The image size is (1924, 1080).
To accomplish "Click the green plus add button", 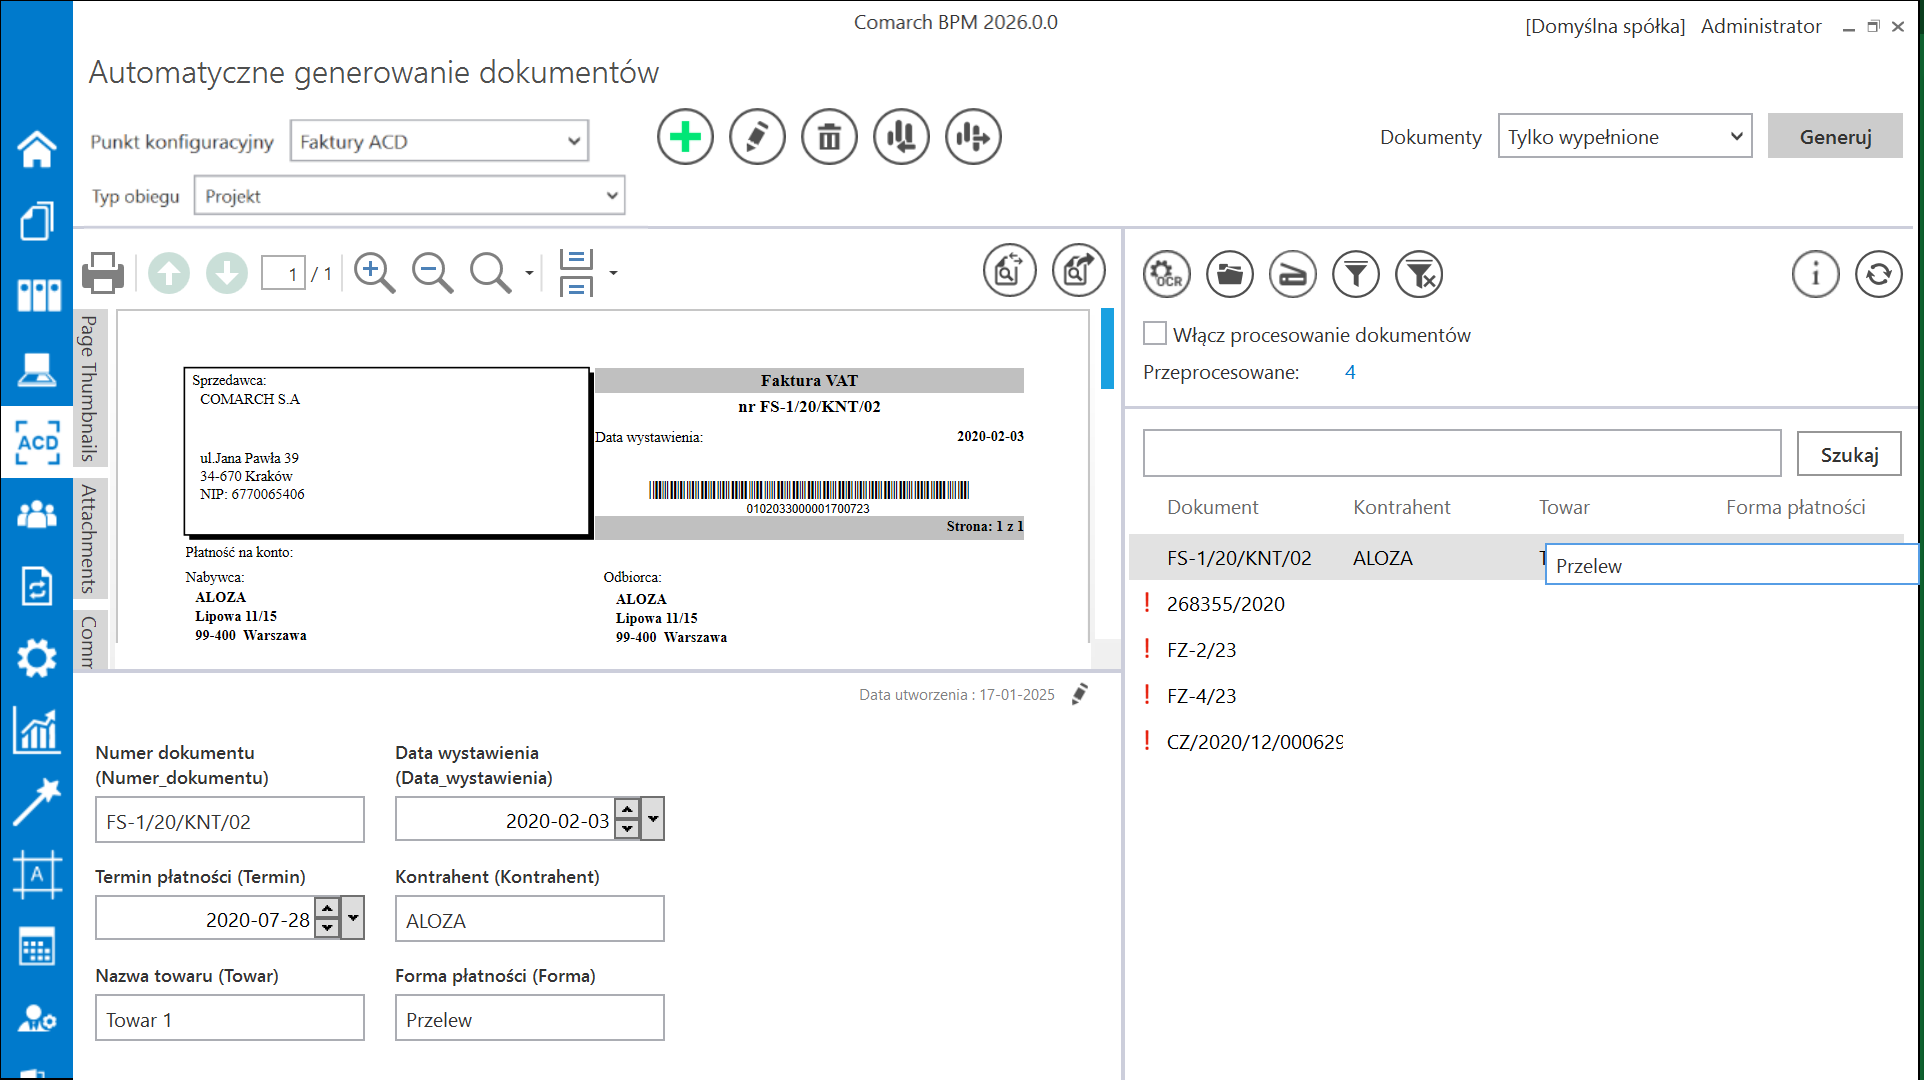I will (x=685, y=137).
